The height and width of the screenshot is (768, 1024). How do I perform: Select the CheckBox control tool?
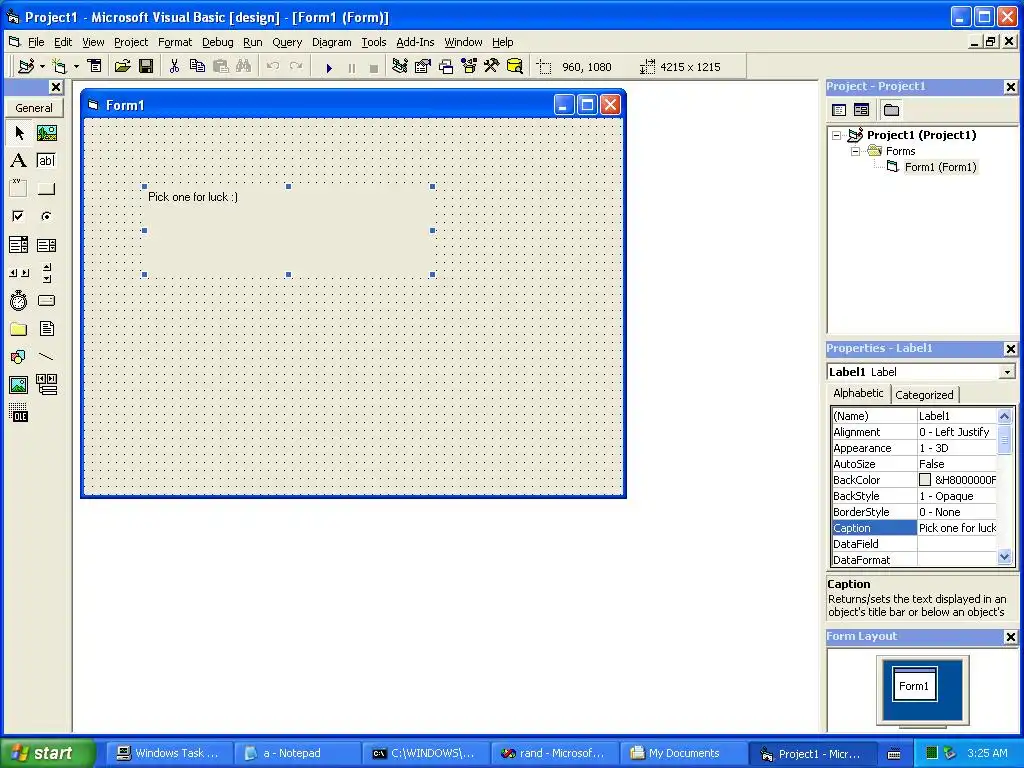pyautogui.click(x=19, y=216)
